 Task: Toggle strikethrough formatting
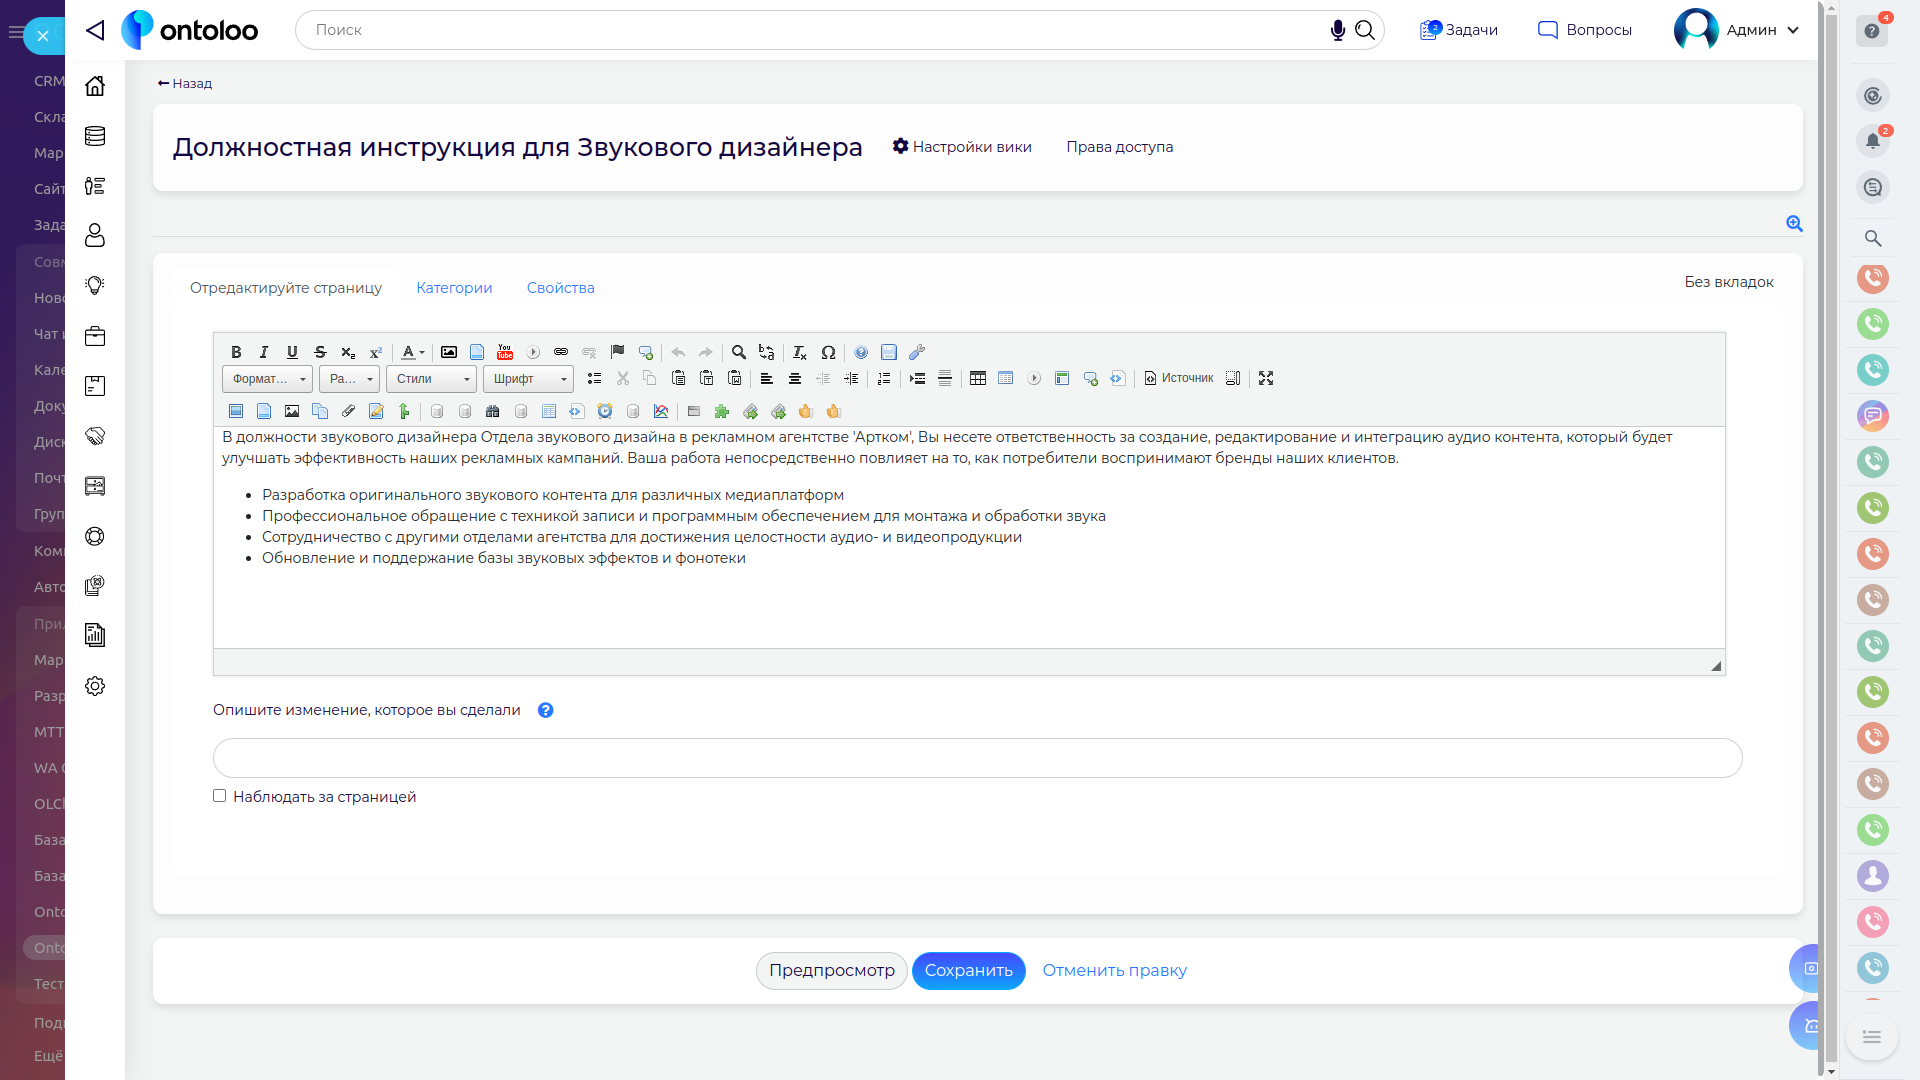click(320, 352)
